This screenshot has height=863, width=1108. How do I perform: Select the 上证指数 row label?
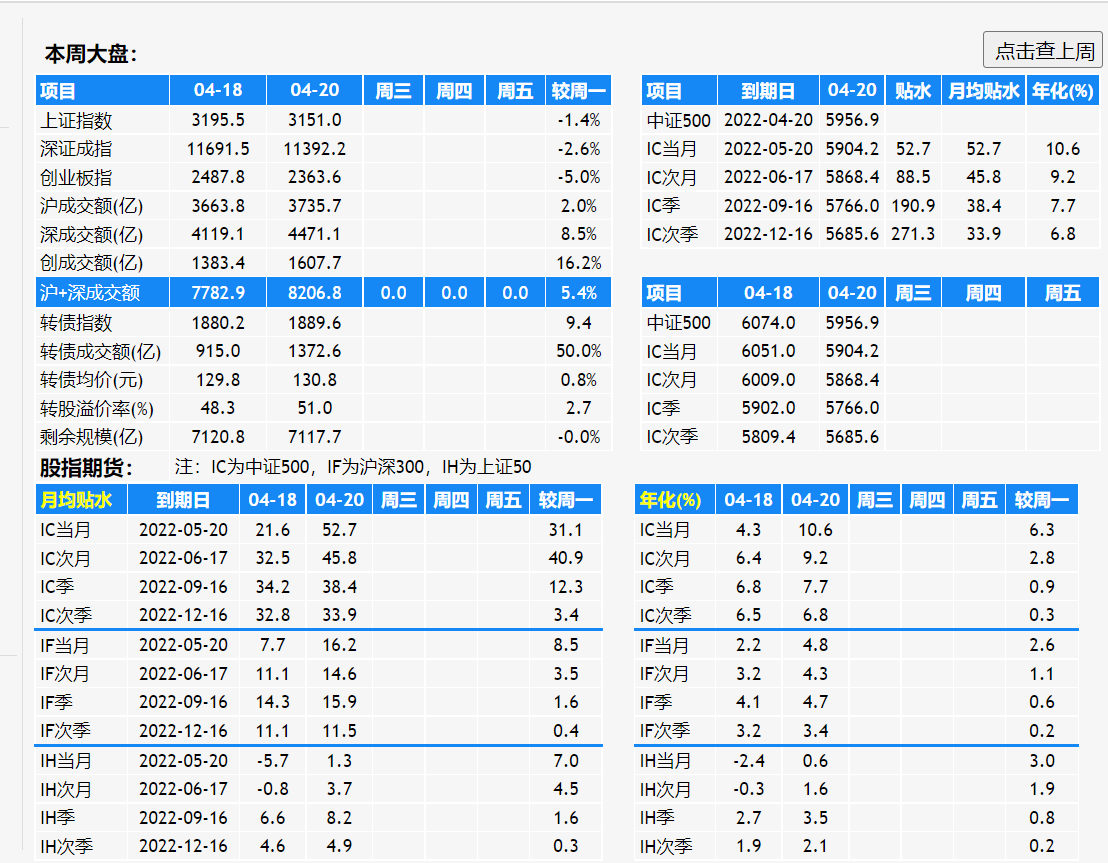click(x=76, y=120)
